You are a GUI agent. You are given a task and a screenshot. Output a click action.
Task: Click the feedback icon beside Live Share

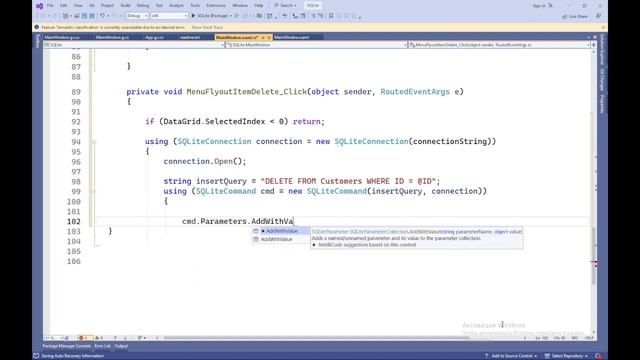coord(598,16)
